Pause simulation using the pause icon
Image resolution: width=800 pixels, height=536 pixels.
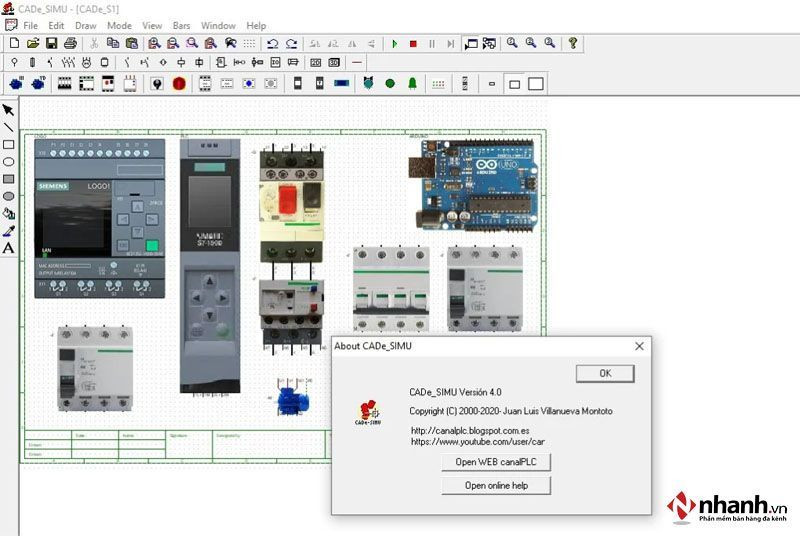[x=432, y=44]
